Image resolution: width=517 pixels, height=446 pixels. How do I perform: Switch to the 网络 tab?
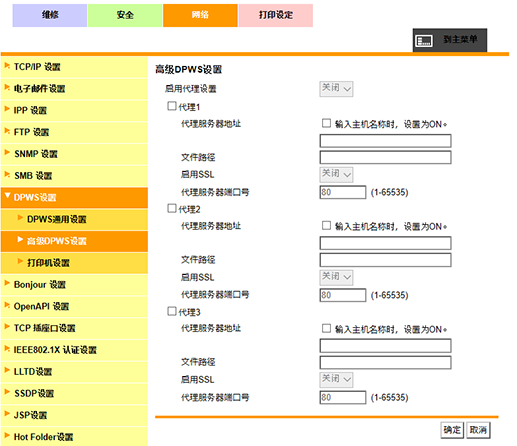point(200,15)
